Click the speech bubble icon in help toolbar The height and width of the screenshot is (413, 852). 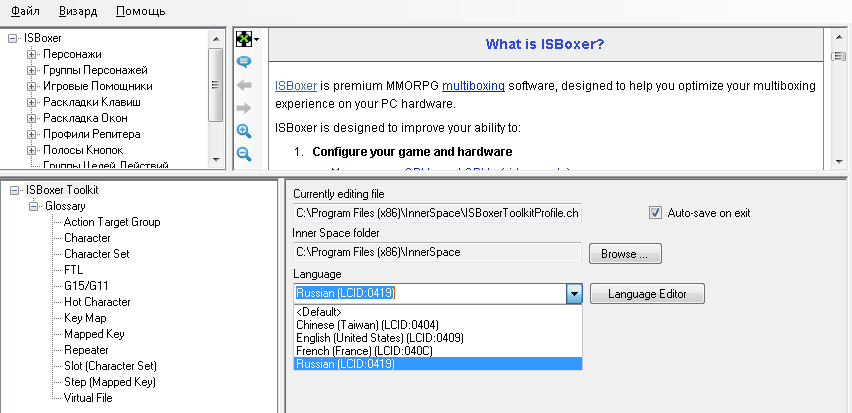(x=244, y=62)
